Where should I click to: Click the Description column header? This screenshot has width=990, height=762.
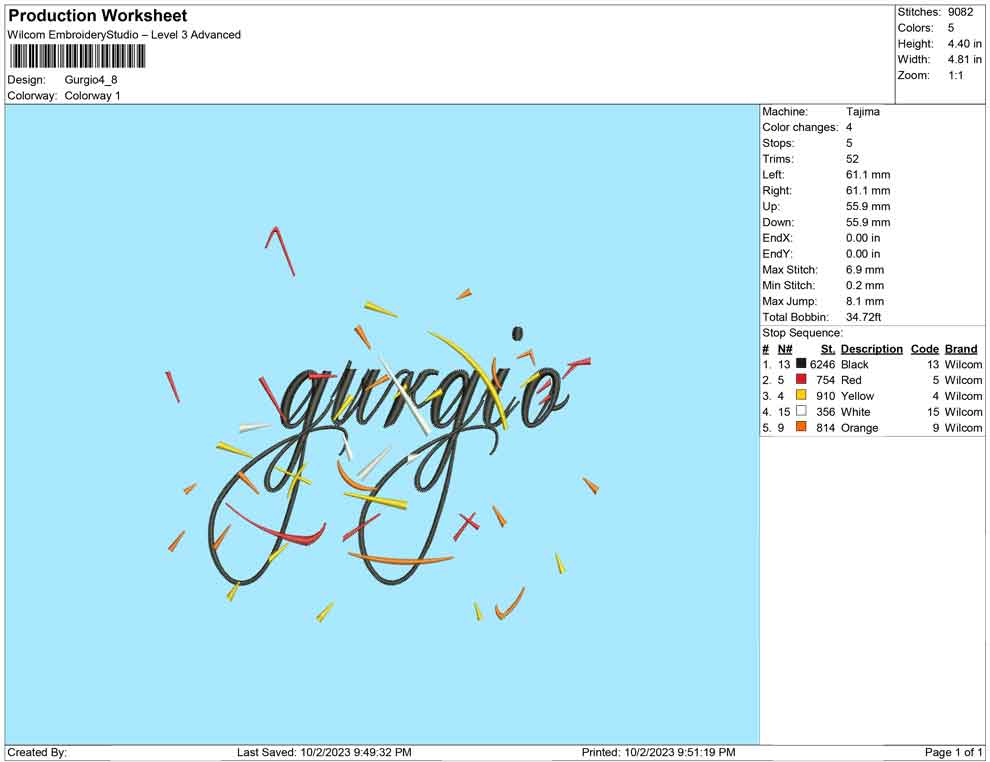pos(871,348)
